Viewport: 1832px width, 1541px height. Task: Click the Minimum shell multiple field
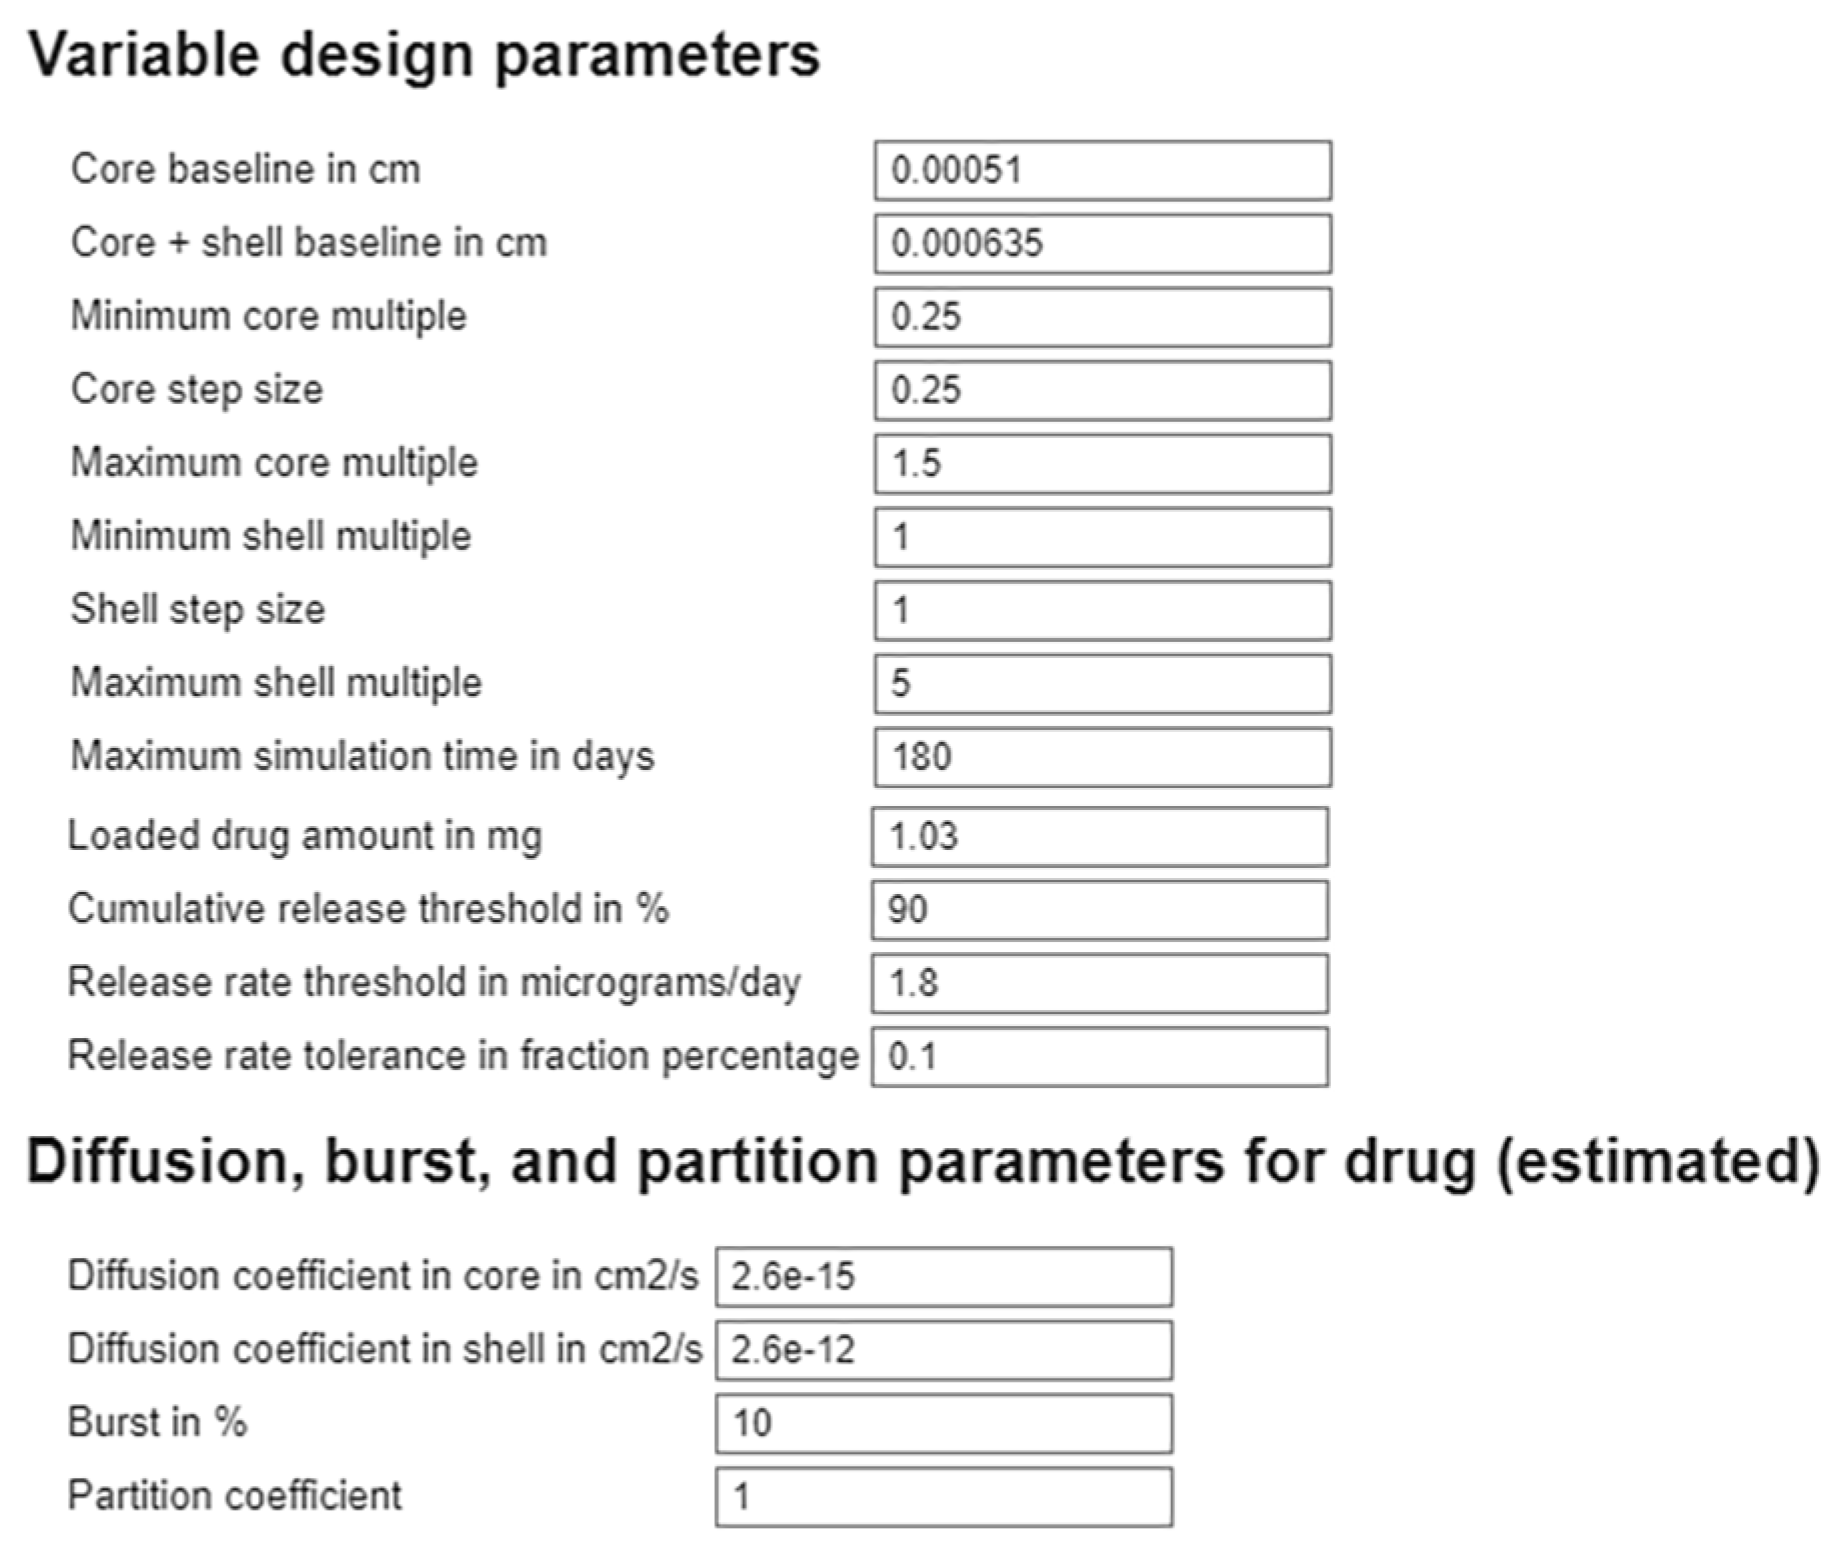[x=1102, y=537]
